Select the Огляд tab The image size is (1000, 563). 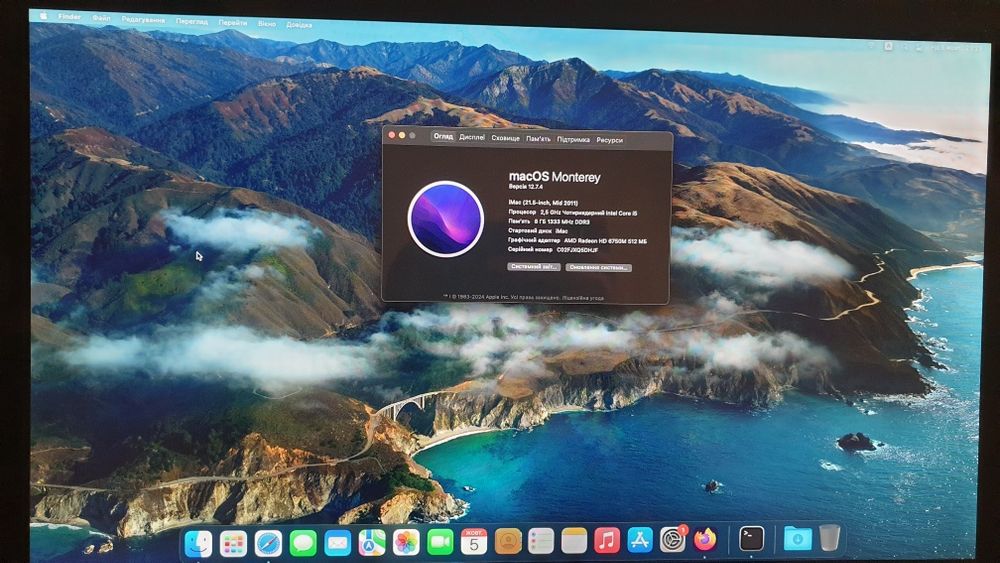click(443, 136)
